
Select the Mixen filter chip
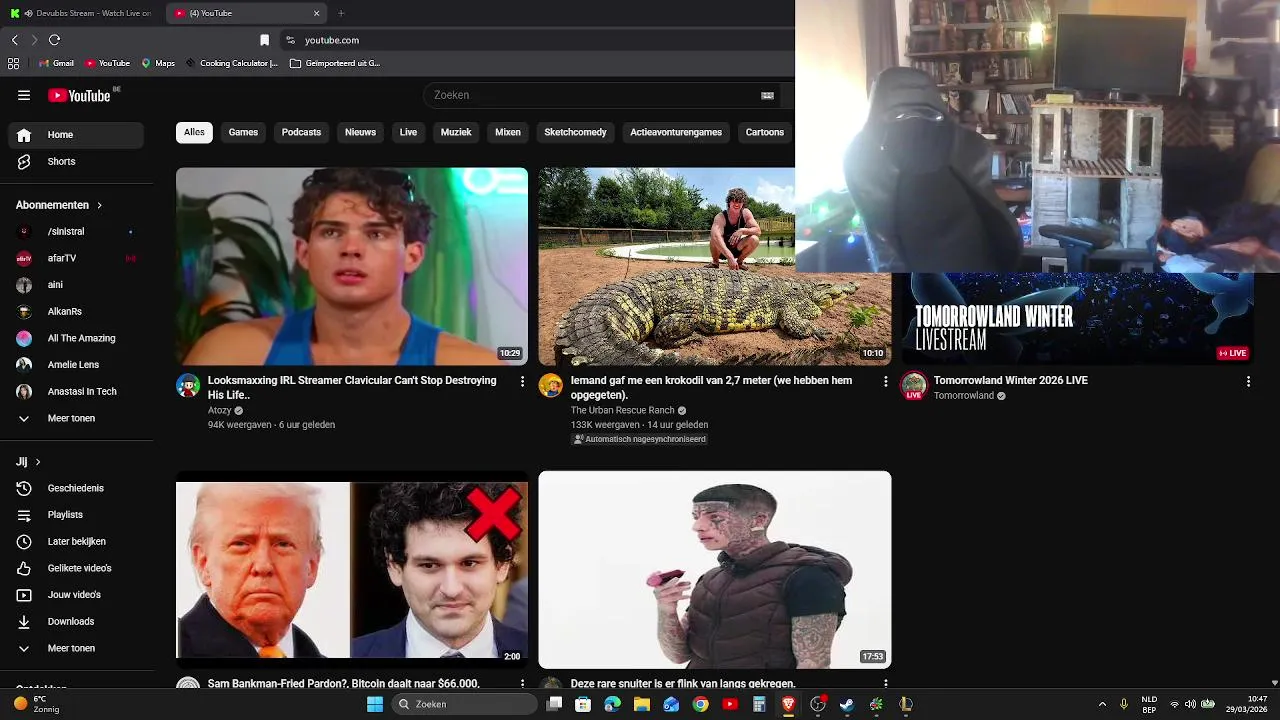click(x=508, y=132)
